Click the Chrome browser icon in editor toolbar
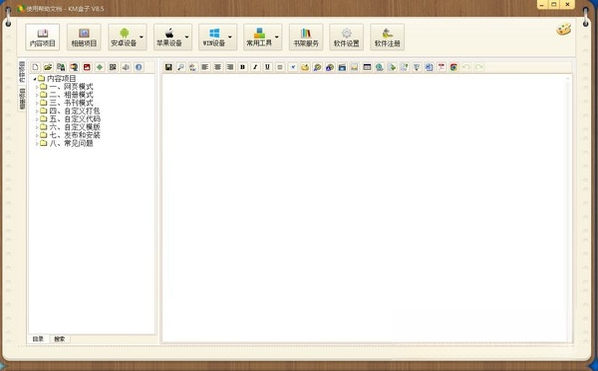The height and width of the screenshot is (371, 598). click(454, 67)
